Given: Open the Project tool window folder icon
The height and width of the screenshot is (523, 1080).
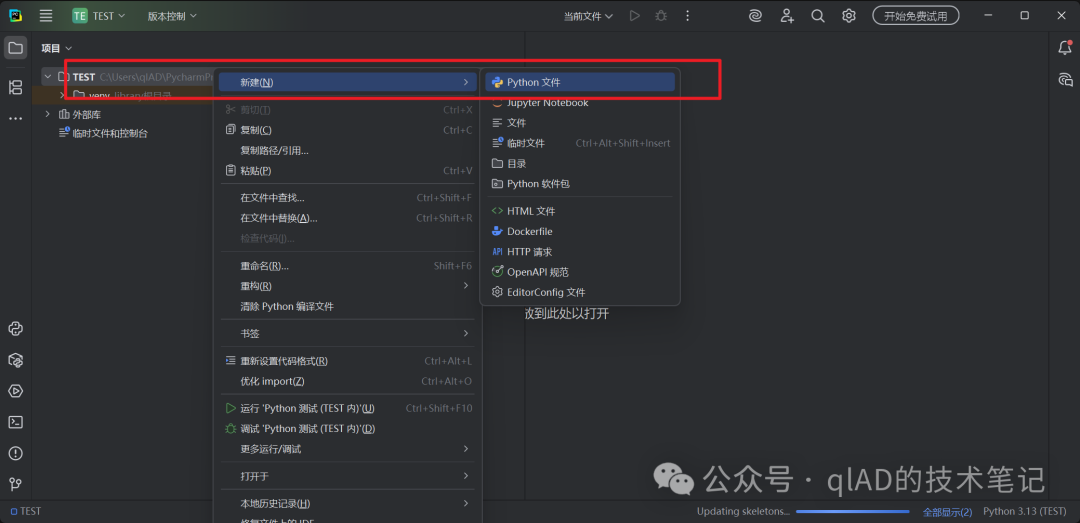Looking at the screenshot, I should click(x=15, y=48).
